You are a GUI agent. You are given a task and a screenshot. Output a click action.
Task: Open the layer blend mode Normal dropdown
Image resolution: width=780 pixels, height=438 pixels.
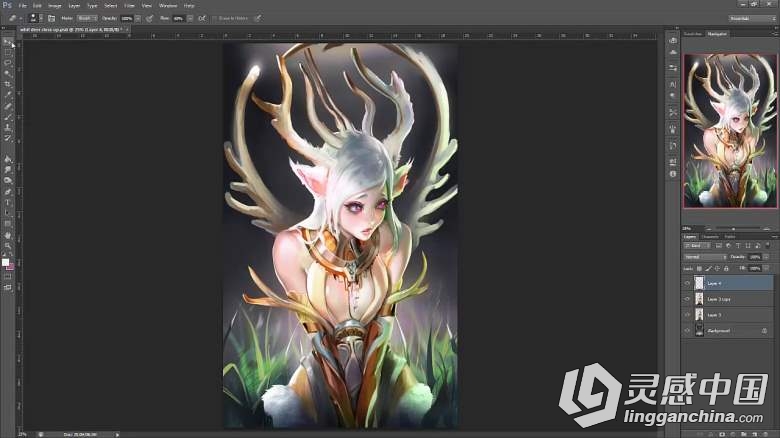(705, 257)
